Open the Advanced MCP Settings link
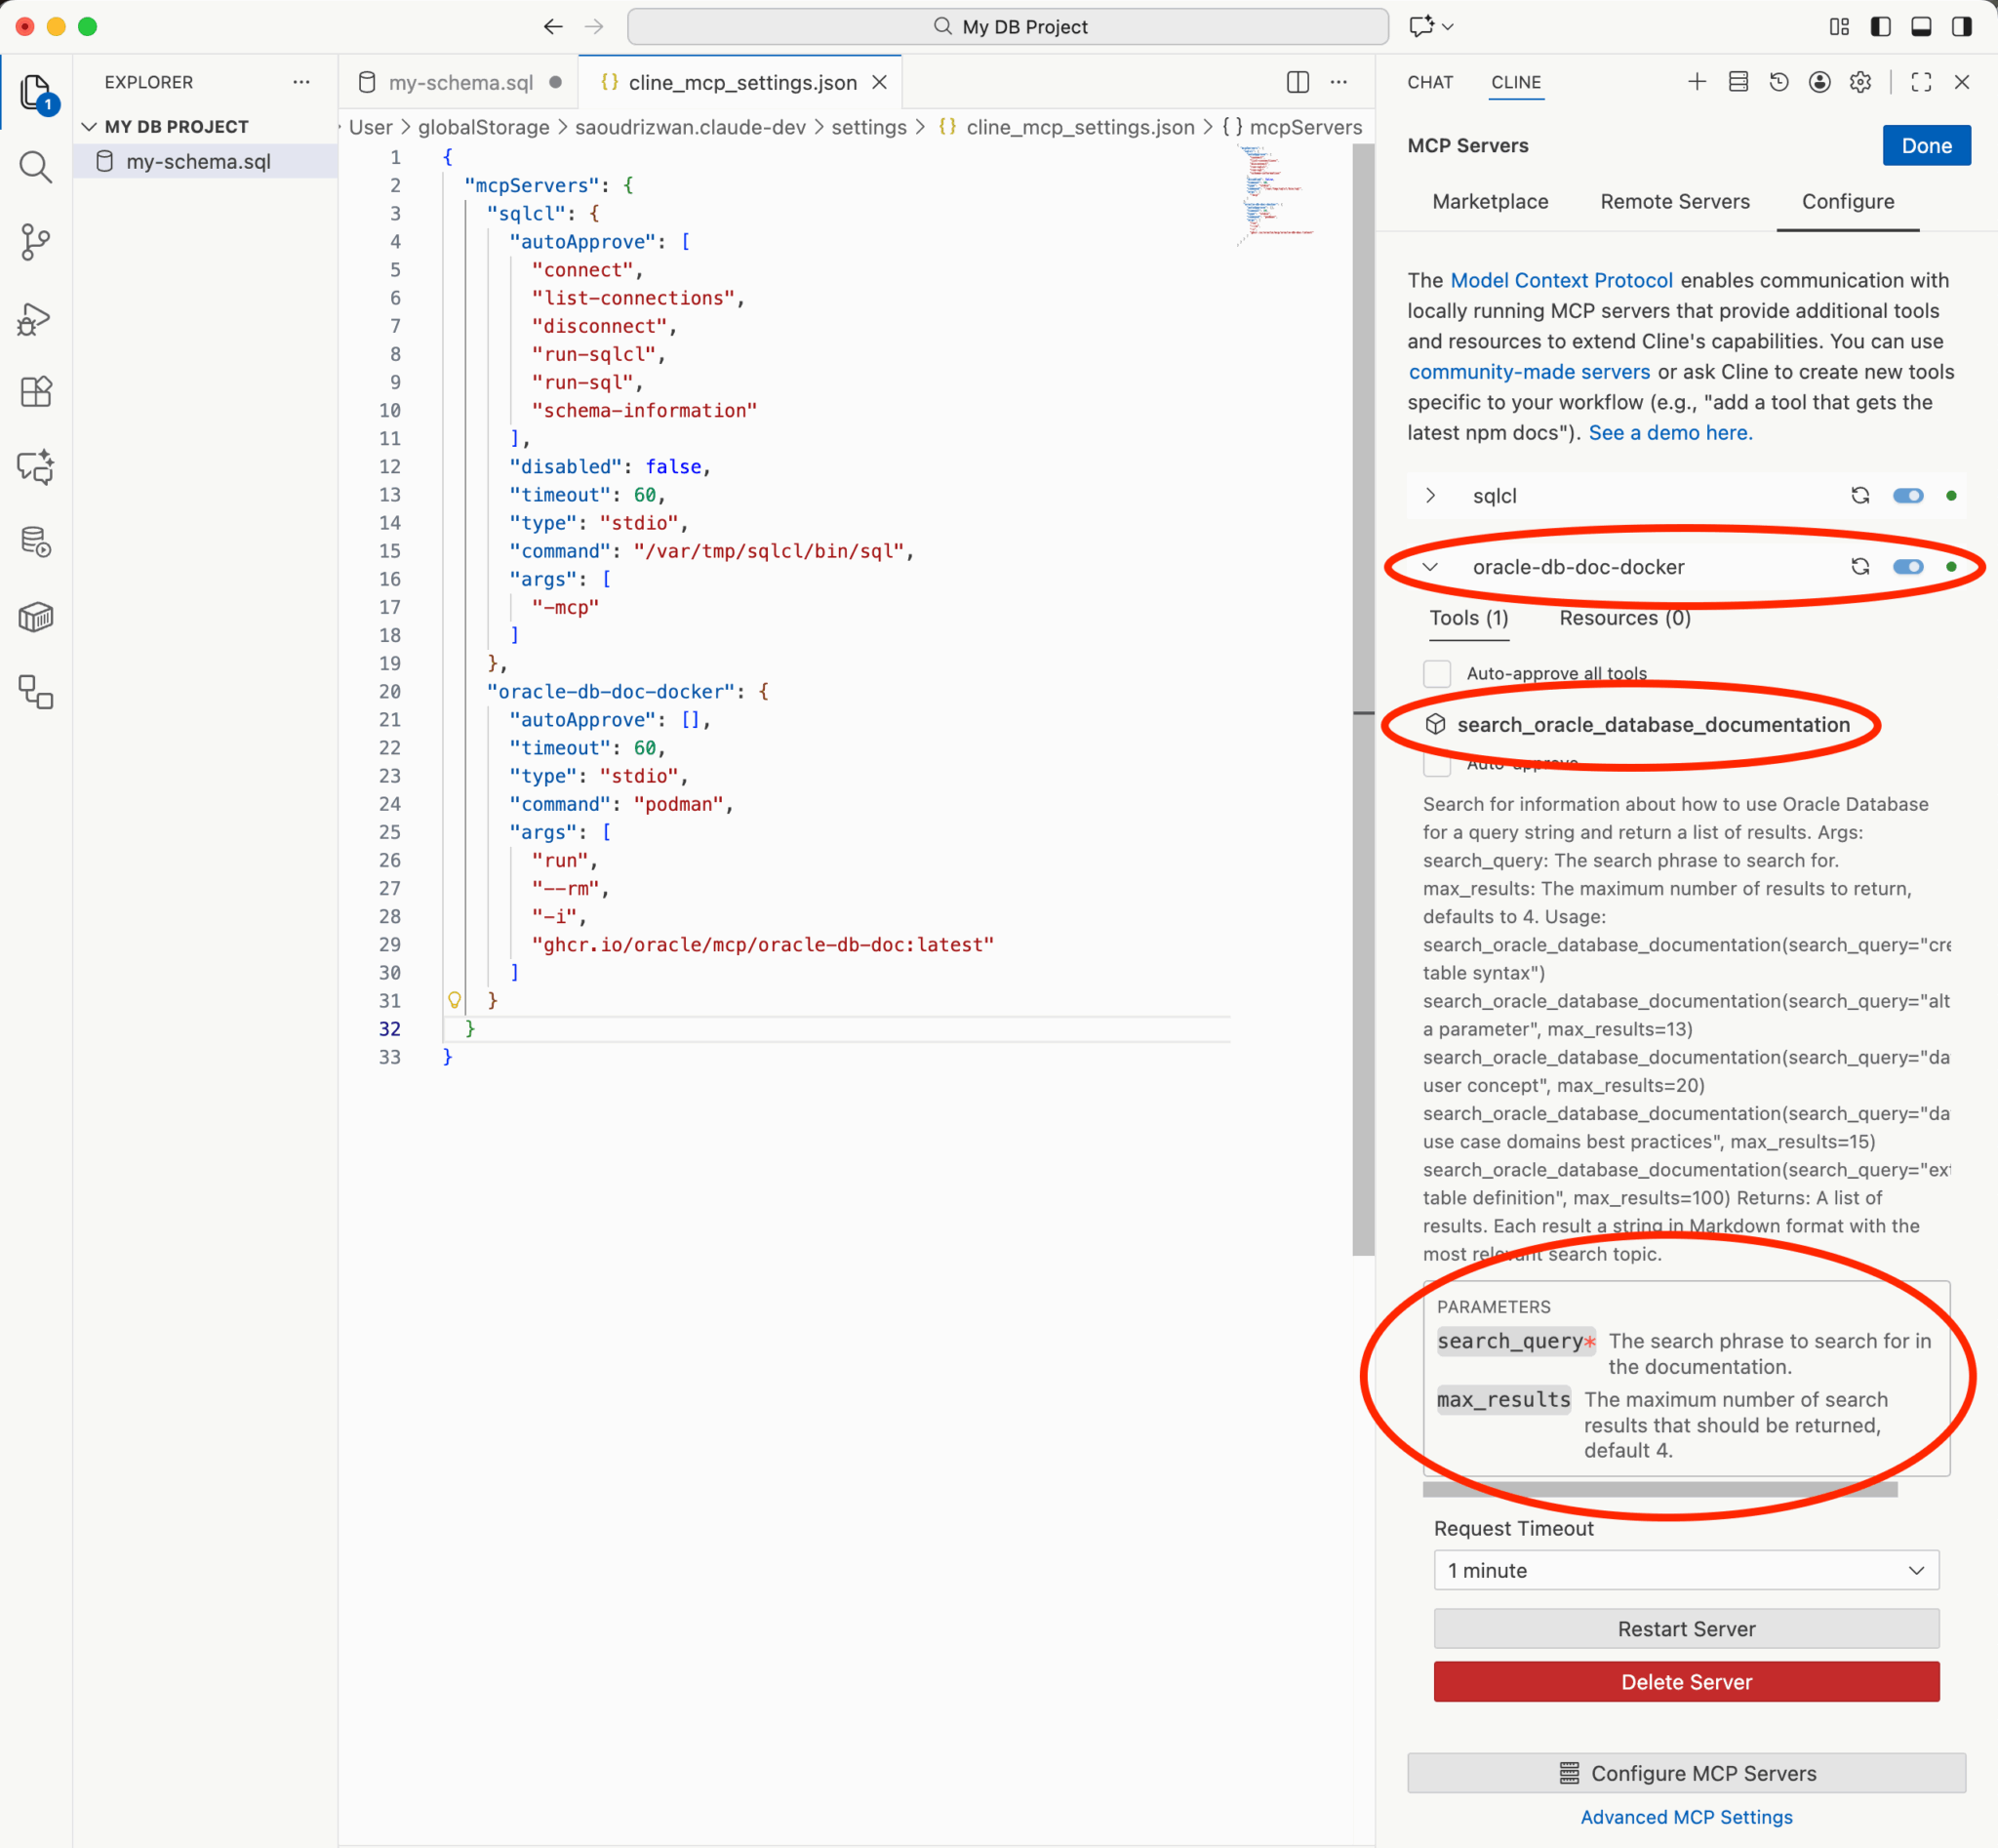The height and width of the screenshot is (1848, 1998). tap(1686, 1817)
